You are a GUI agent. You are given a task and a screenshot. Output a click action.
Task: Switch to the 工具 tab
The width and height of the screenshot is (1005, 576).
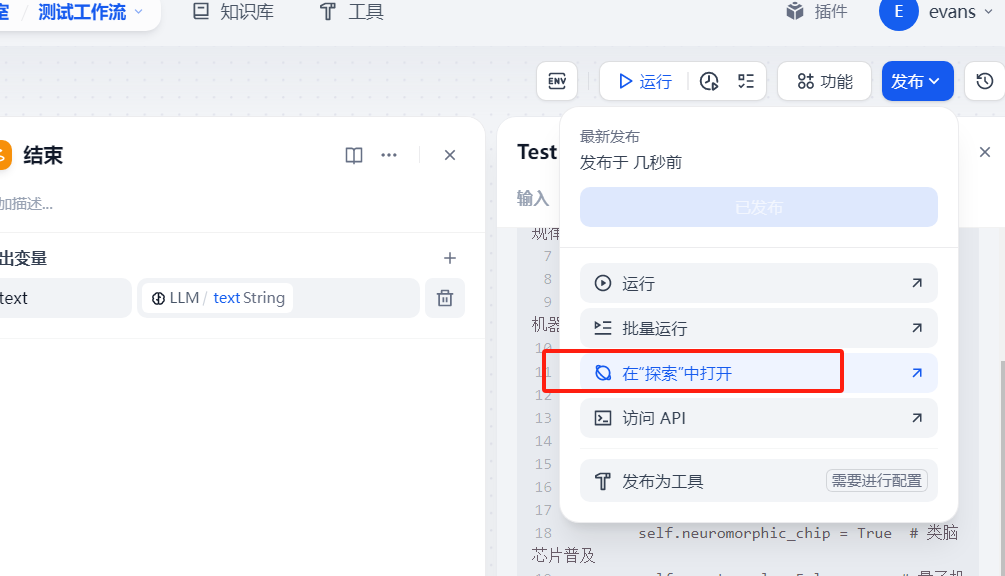click(352, 12)
